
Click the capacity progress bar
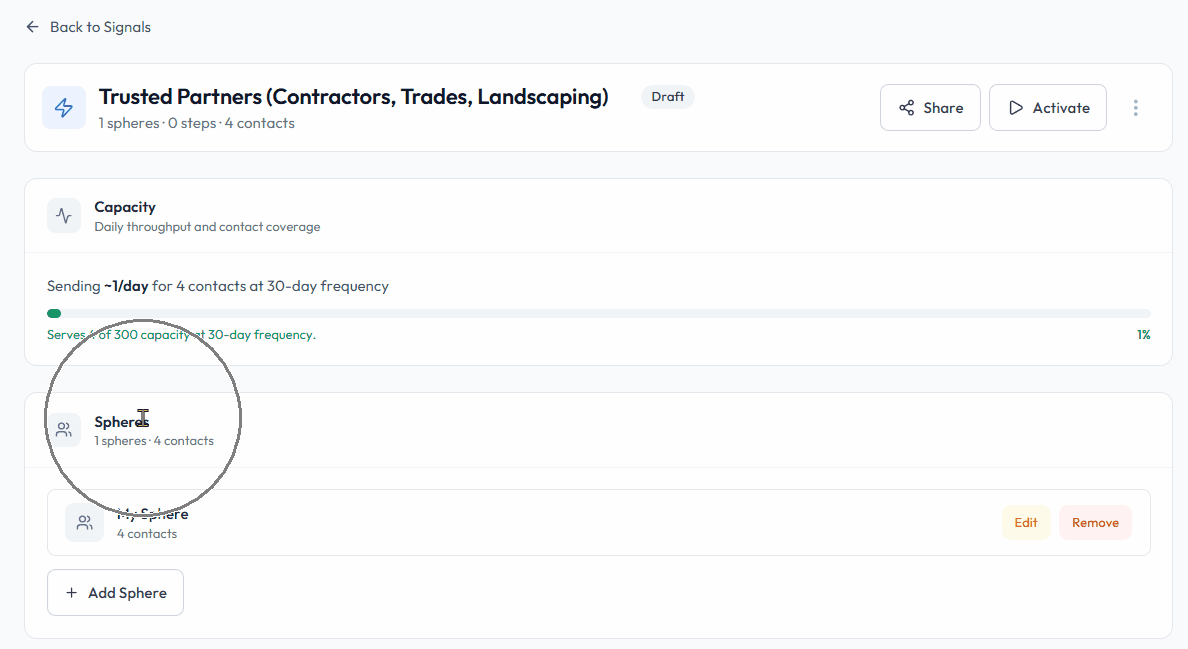click(598, 314)
